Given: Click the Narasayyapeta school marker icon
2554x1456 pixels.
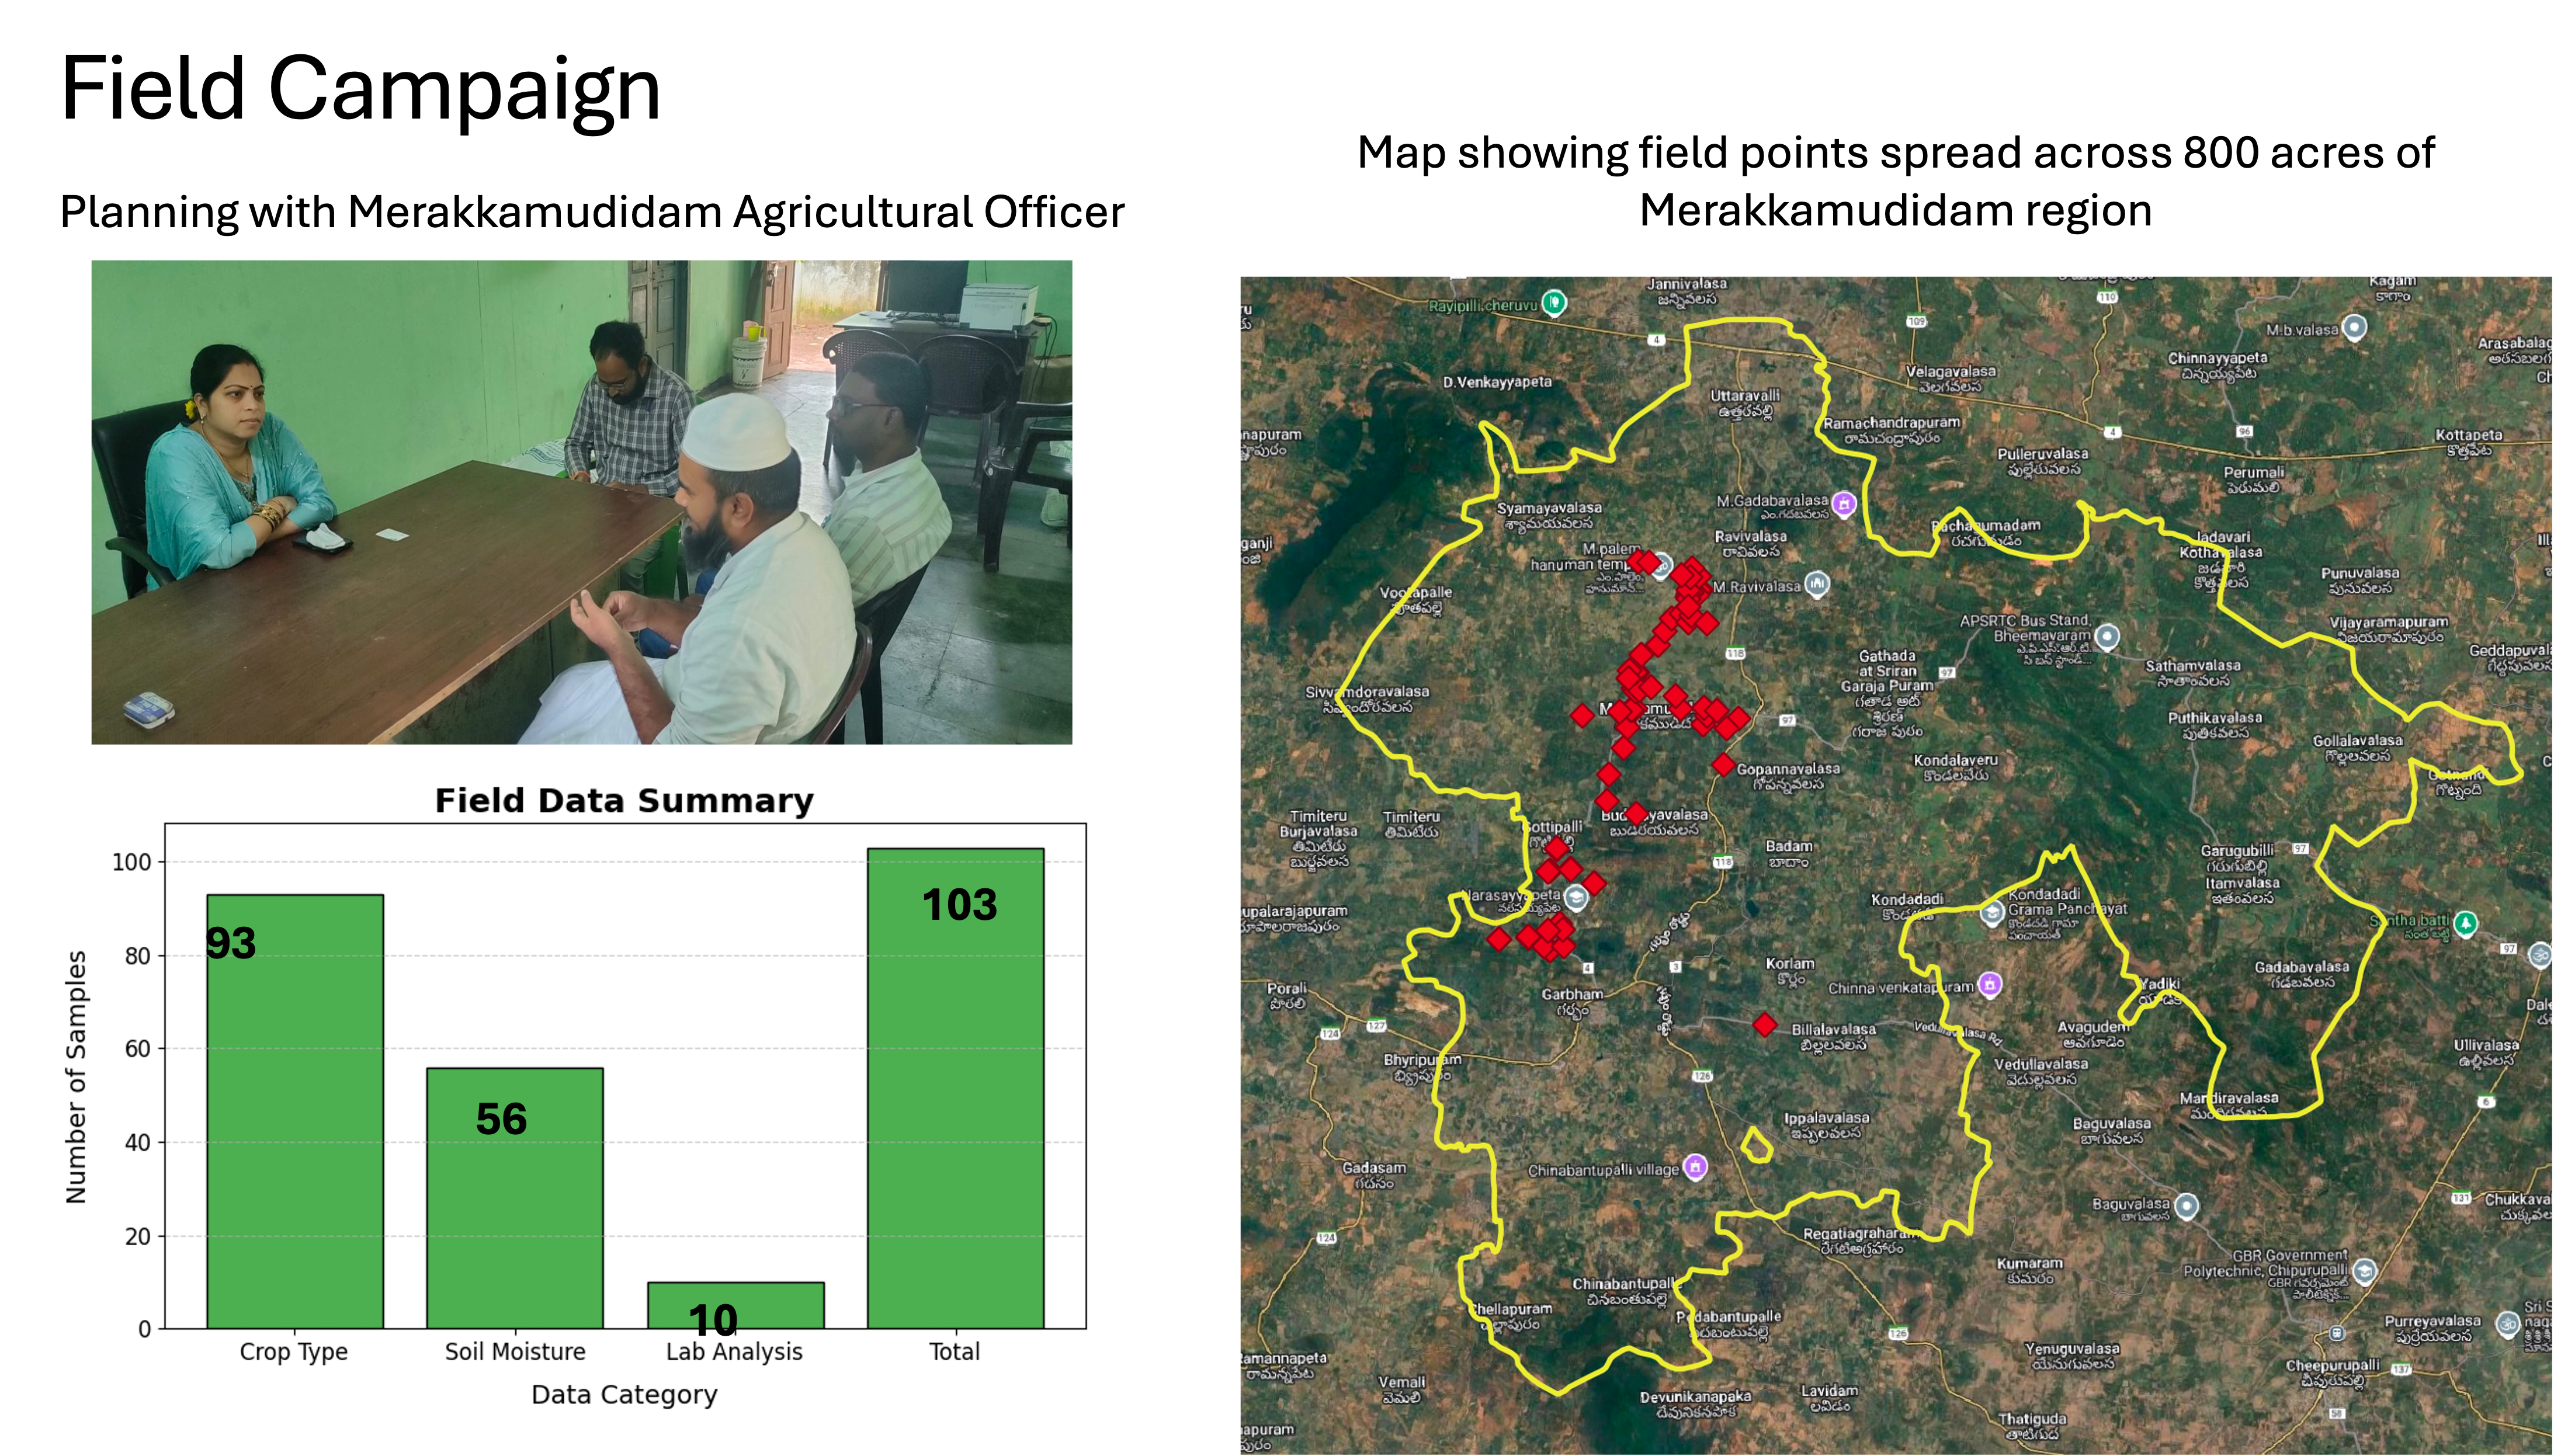Looking at the screenshot, I should 1576,897.
